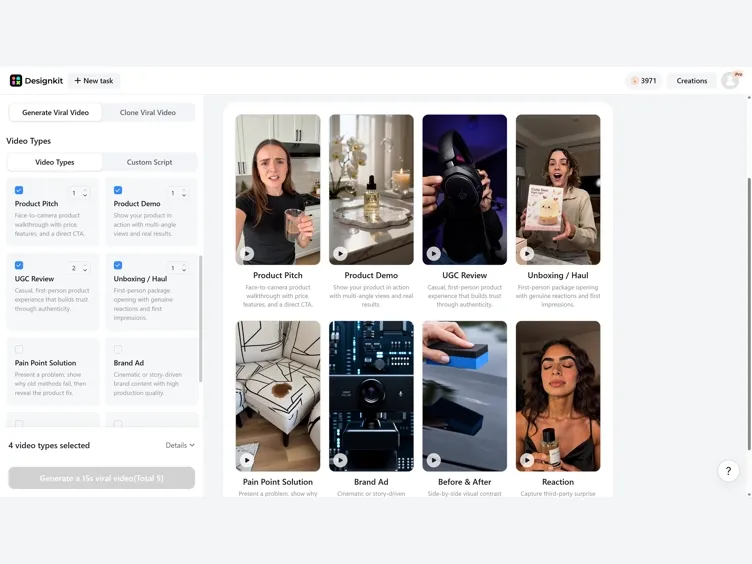Click the Brand Ad card title in sidebar
Image resolution: width=752 pixels, height=564 pixels.
click(129, 363)
